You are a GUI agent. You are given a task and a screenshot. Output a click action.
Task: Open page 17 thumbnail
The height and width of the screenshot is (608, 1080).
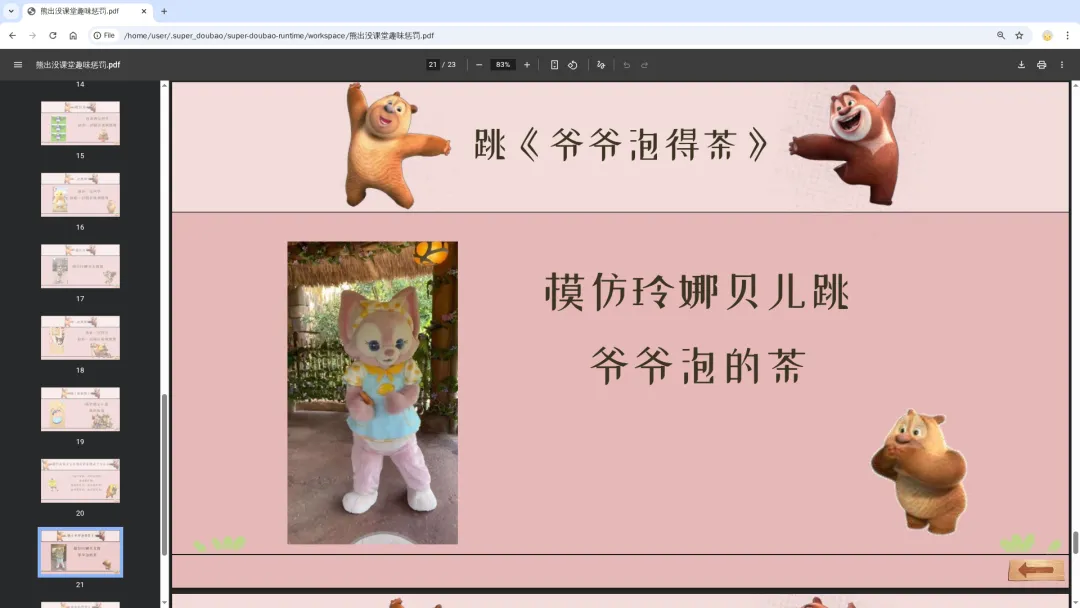click(x=80, y=266)
